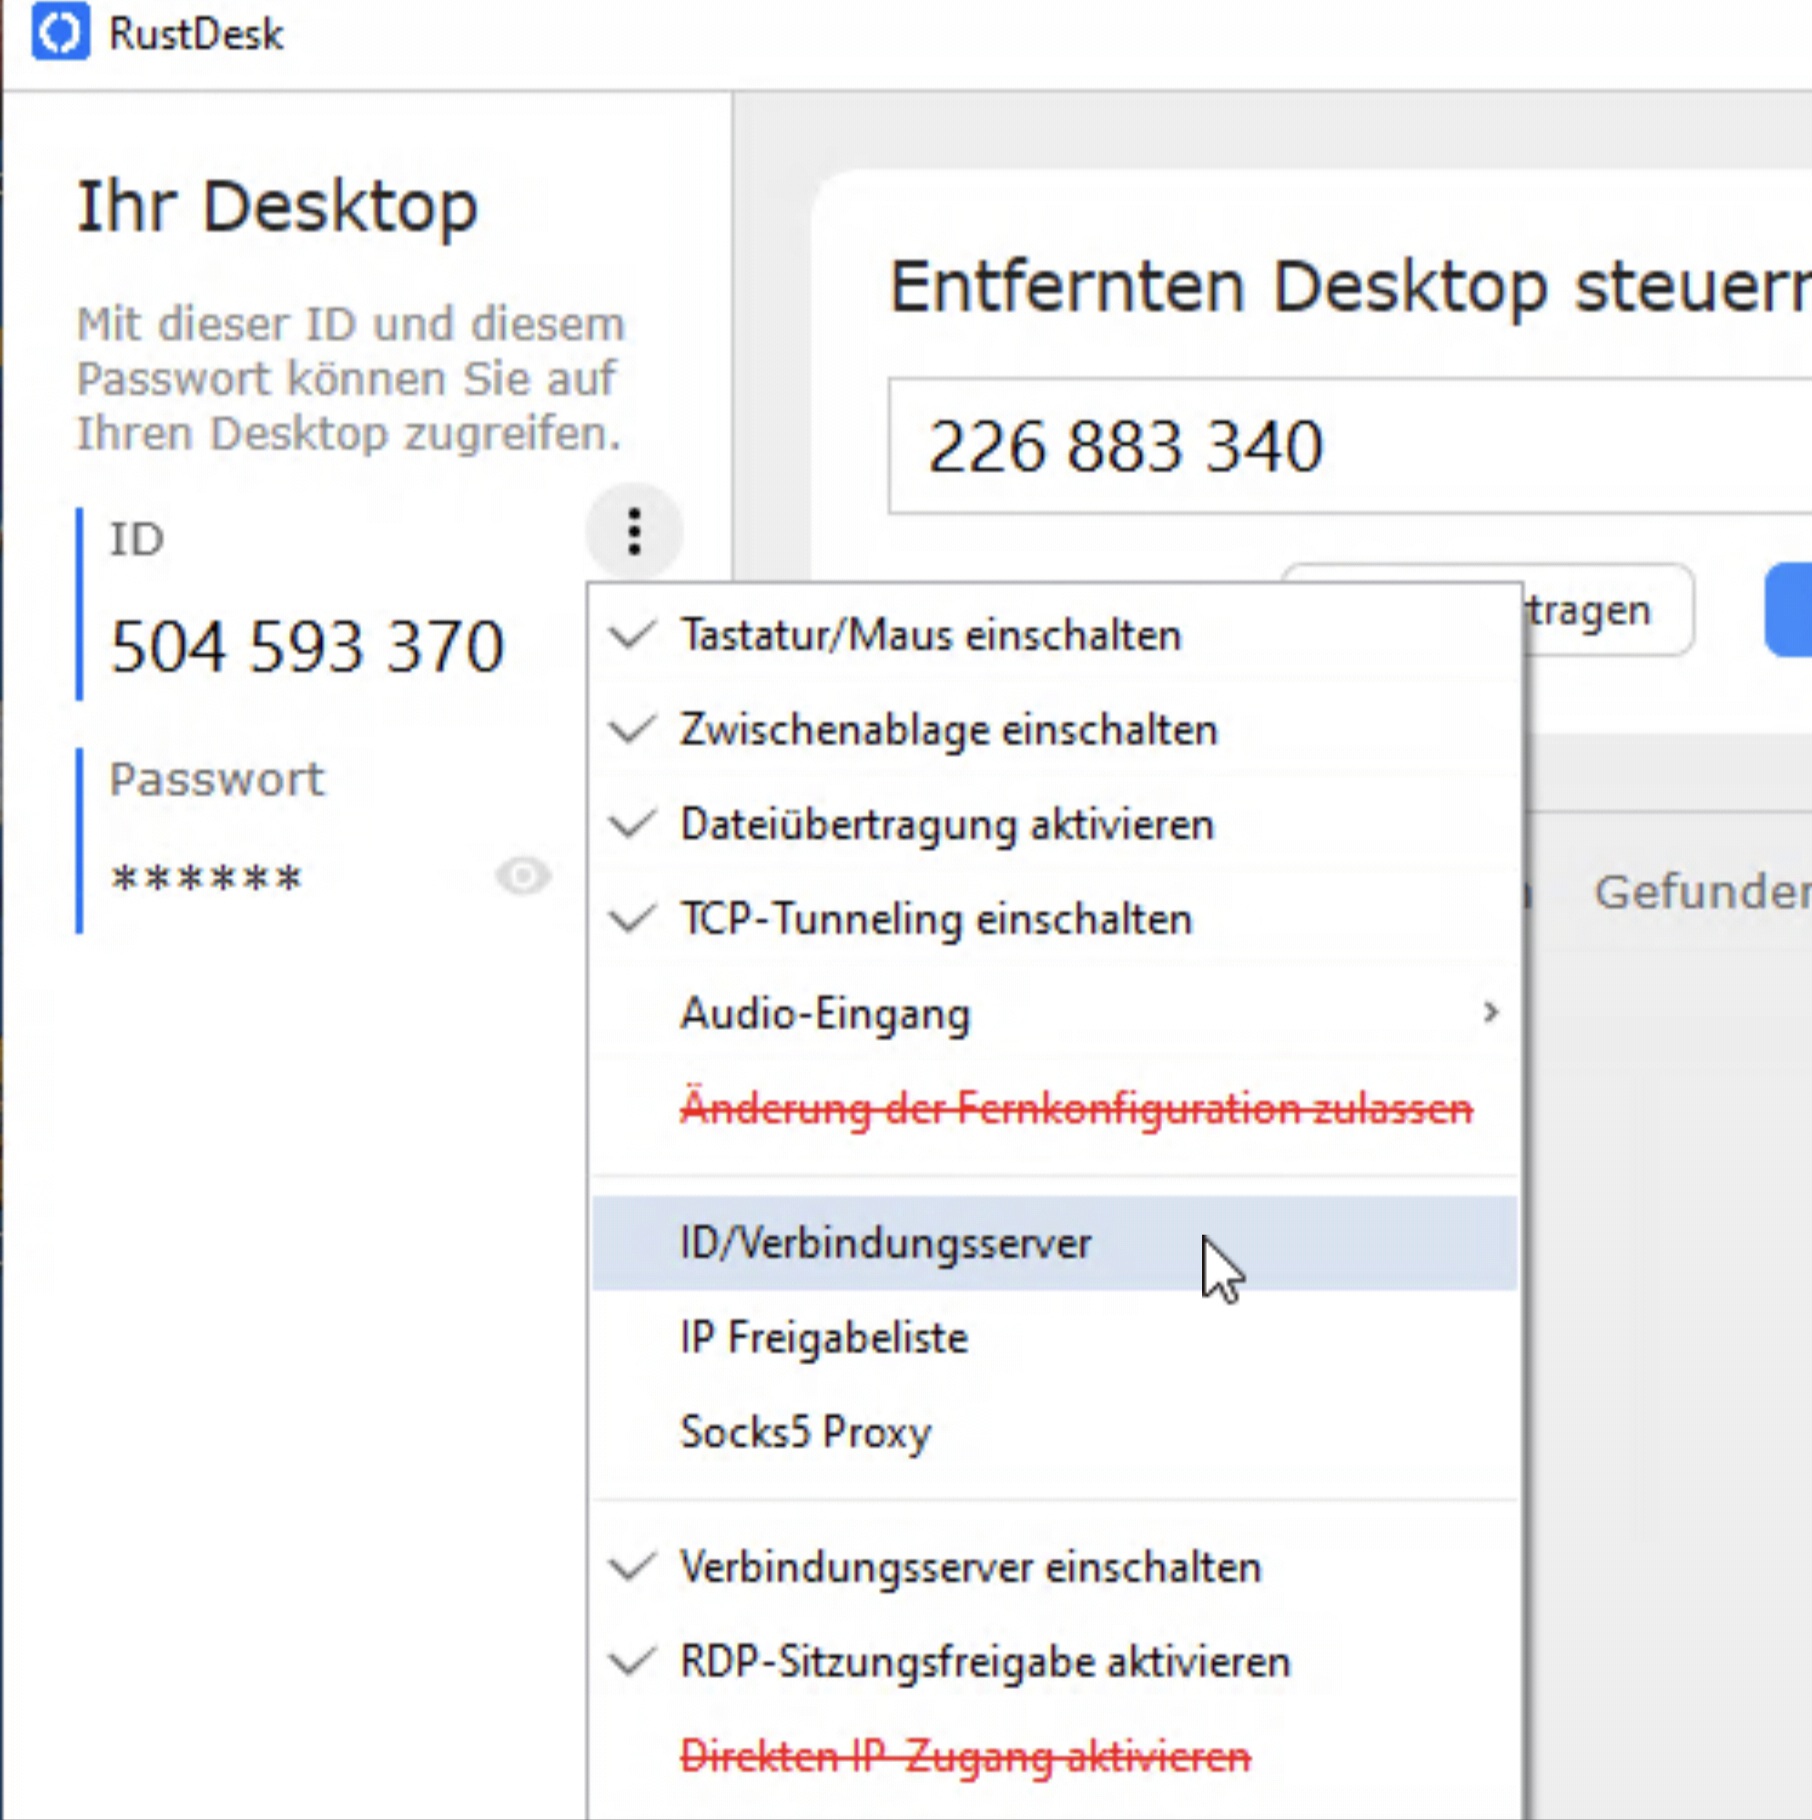Click the RustDesk logo icon in title bar
1812x1820 pixels.
[x=60, y=33]
